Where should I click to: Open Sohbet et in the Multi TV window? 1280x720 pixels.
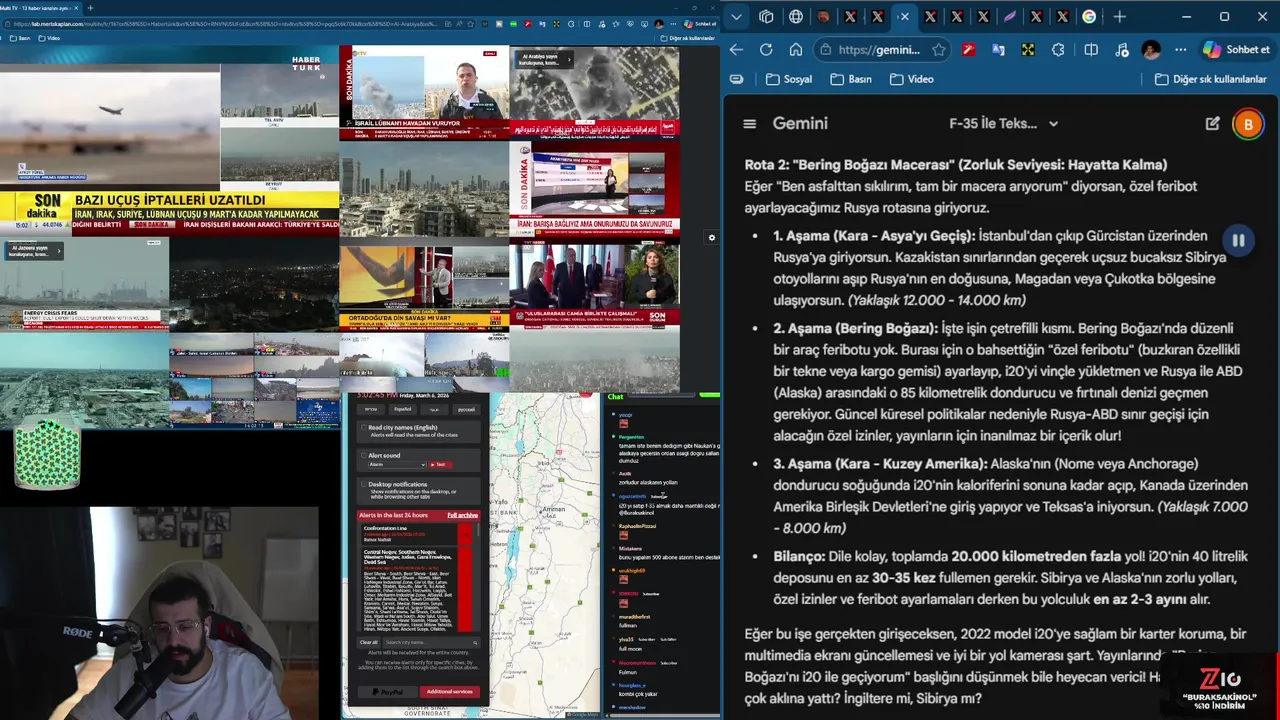point(700,23)
